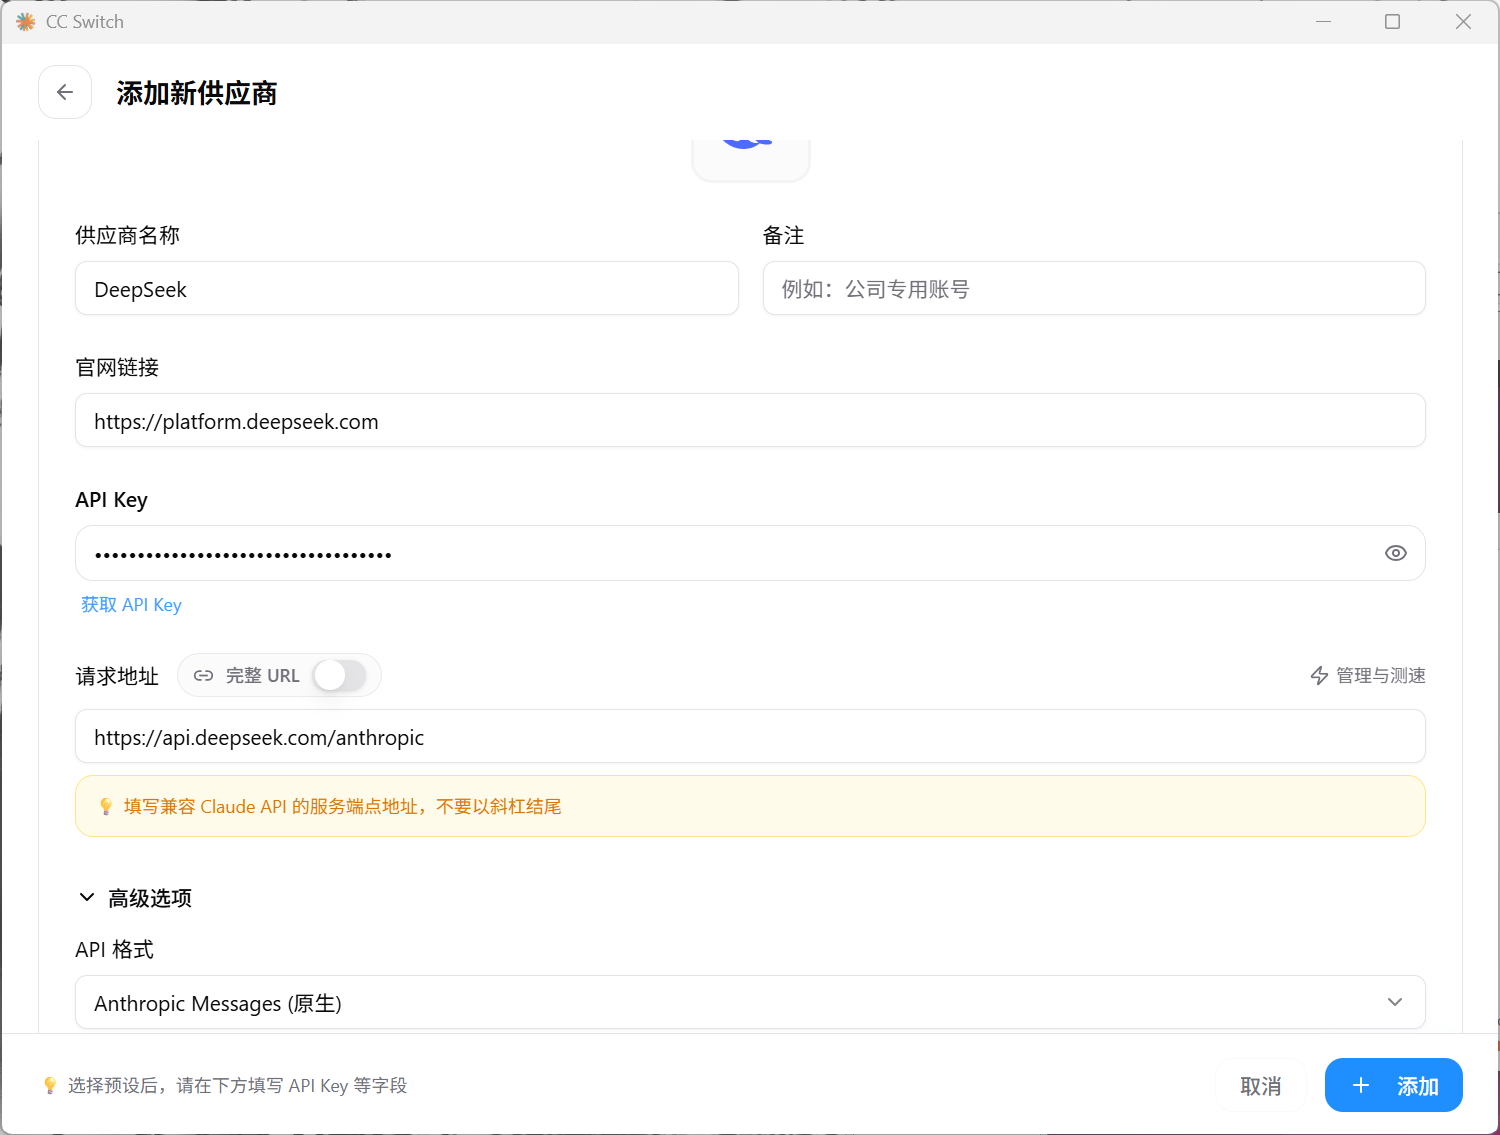Open the 获取 API Key link
The image size is (1500, 1135).
point(131,605)
